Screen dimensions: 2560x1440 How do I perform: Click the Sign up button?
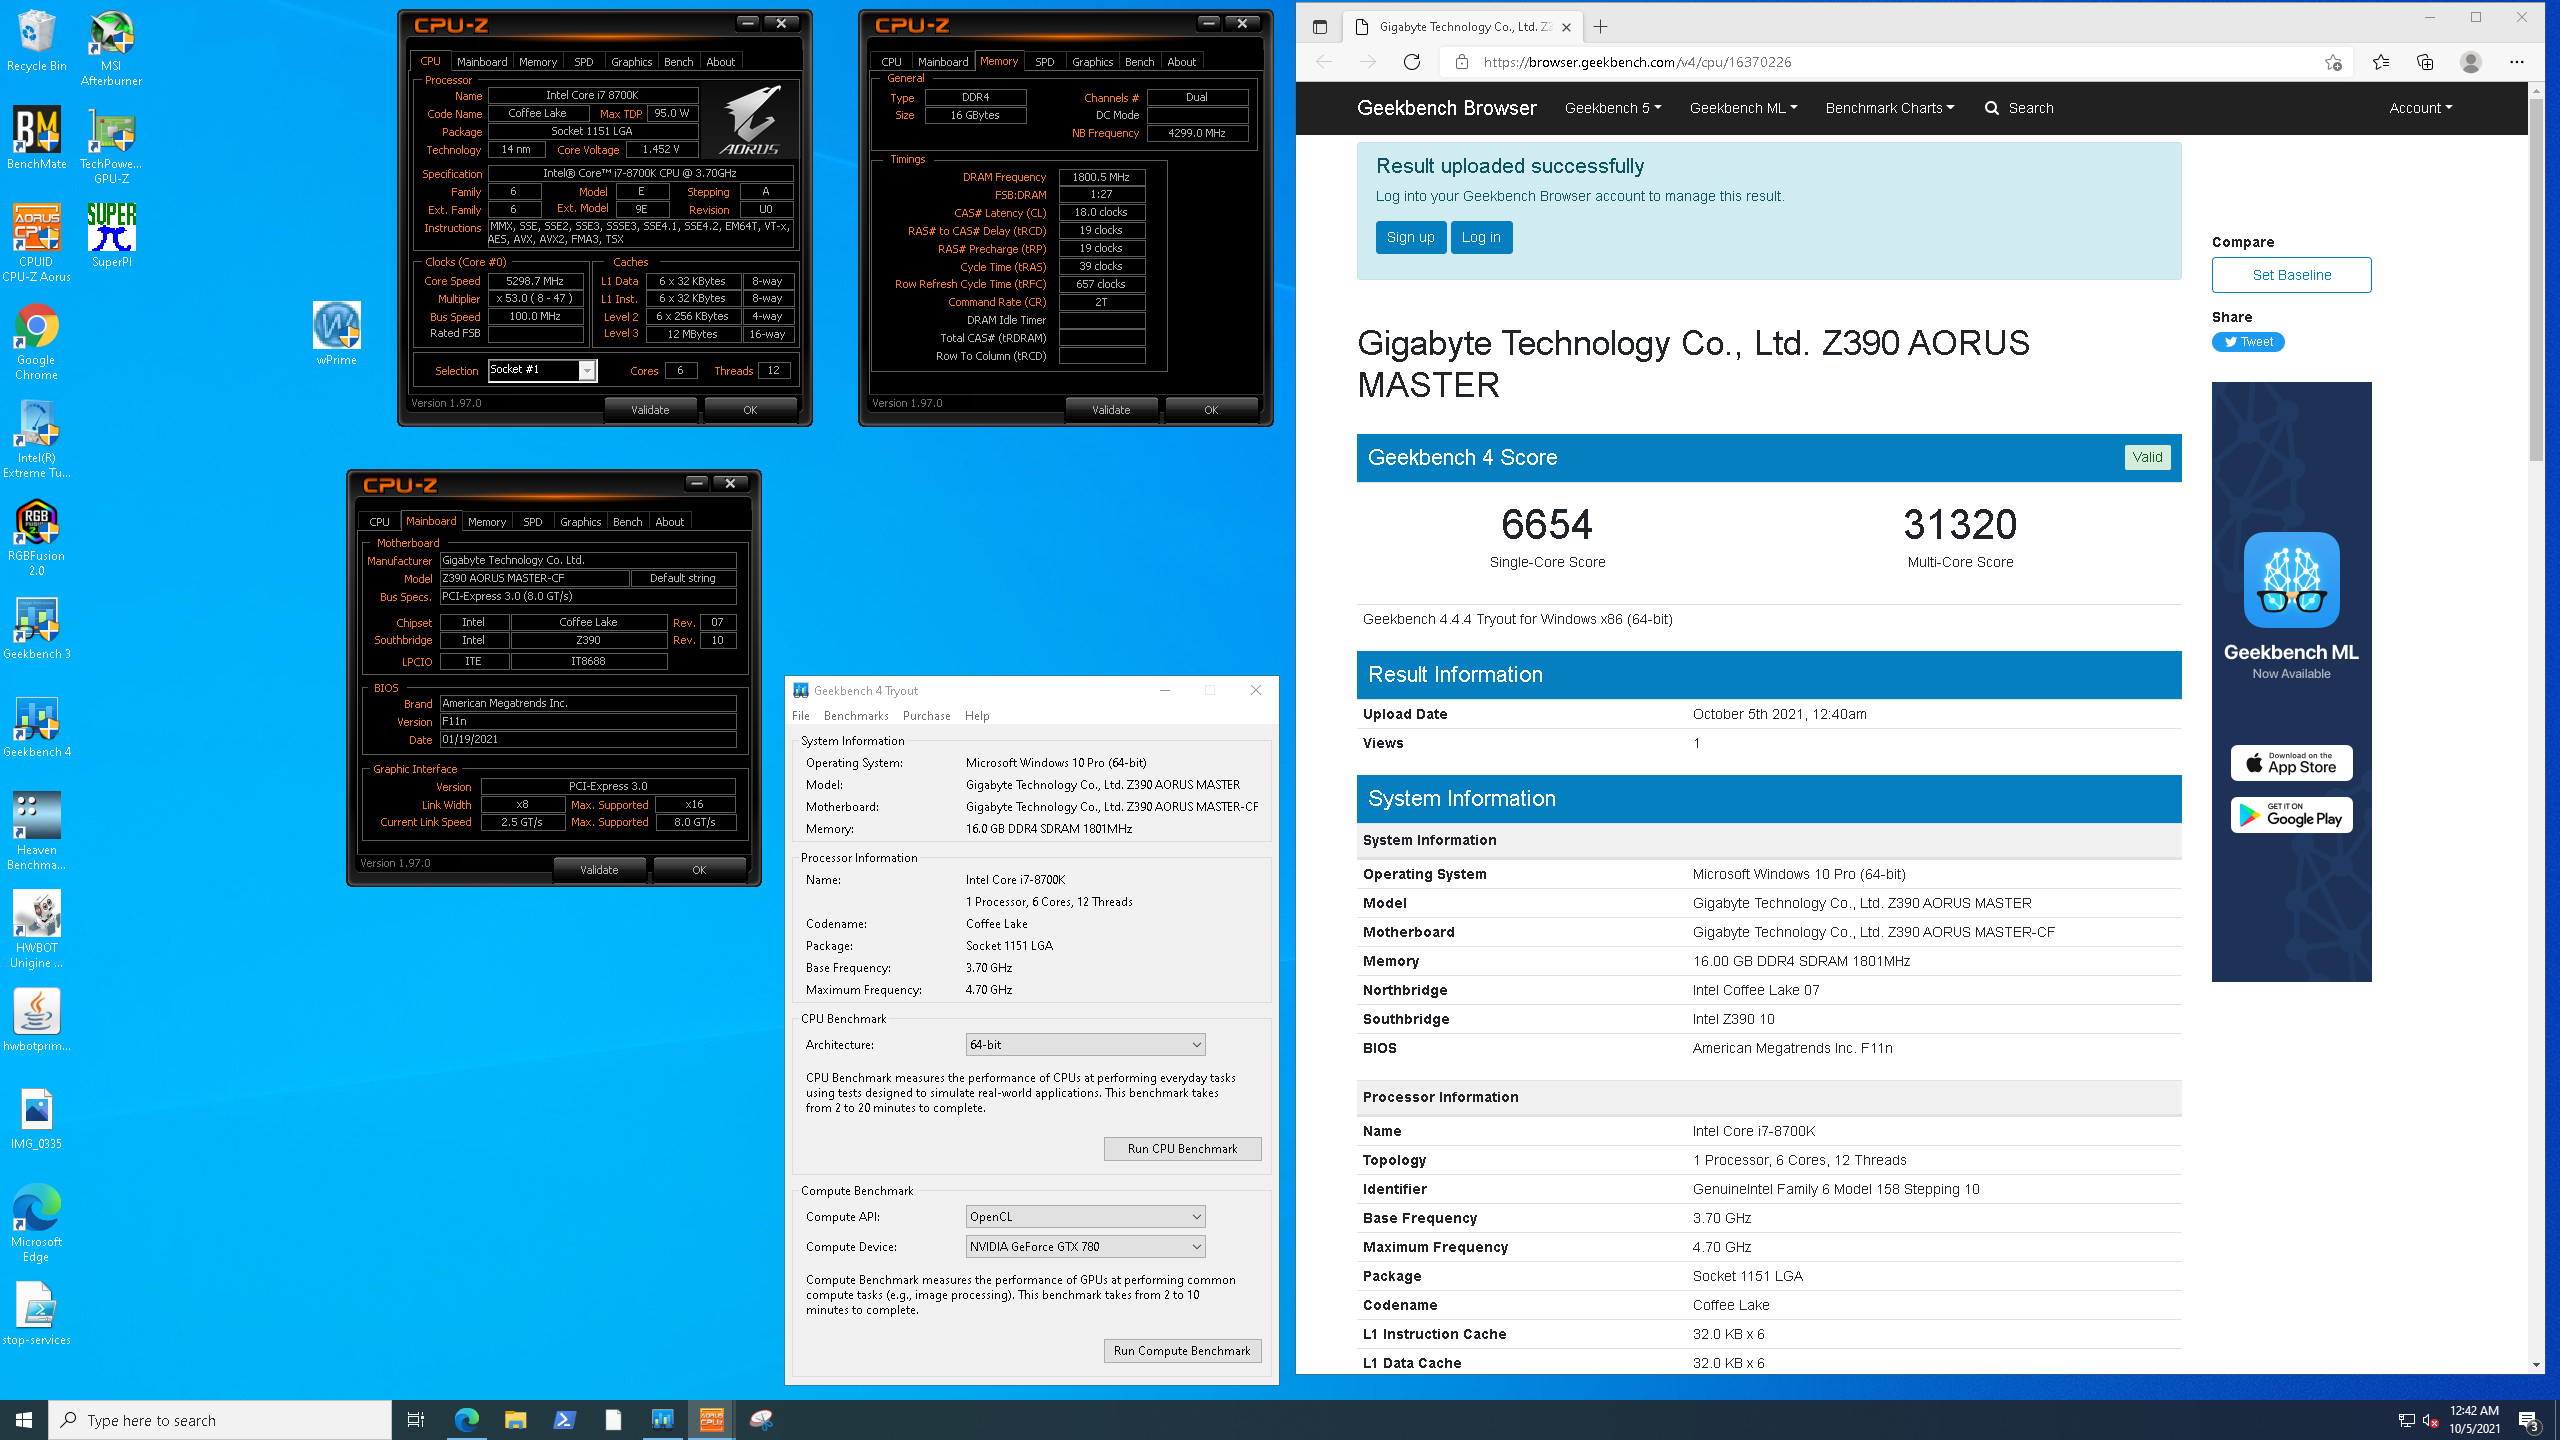tap(1410, 237)
